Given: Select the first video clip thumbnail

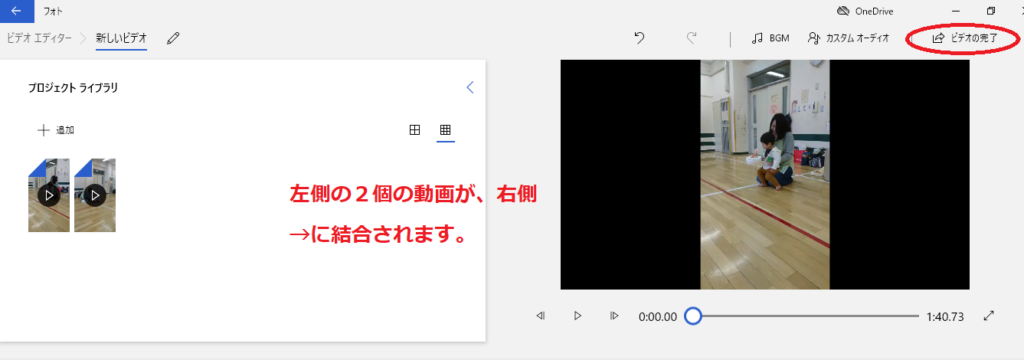Looking at the screenshot, I should (49, 195).
